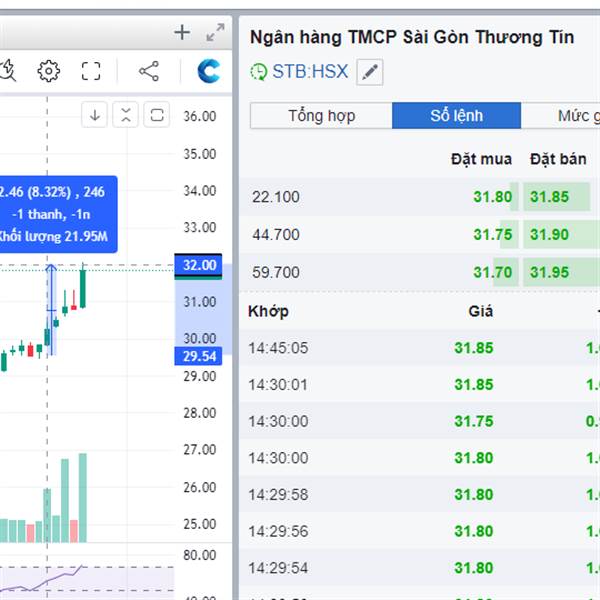Screen dimensions: 600x600
Task: Click the lightning search icon in toolbar
Action: (x=8, y=71)
